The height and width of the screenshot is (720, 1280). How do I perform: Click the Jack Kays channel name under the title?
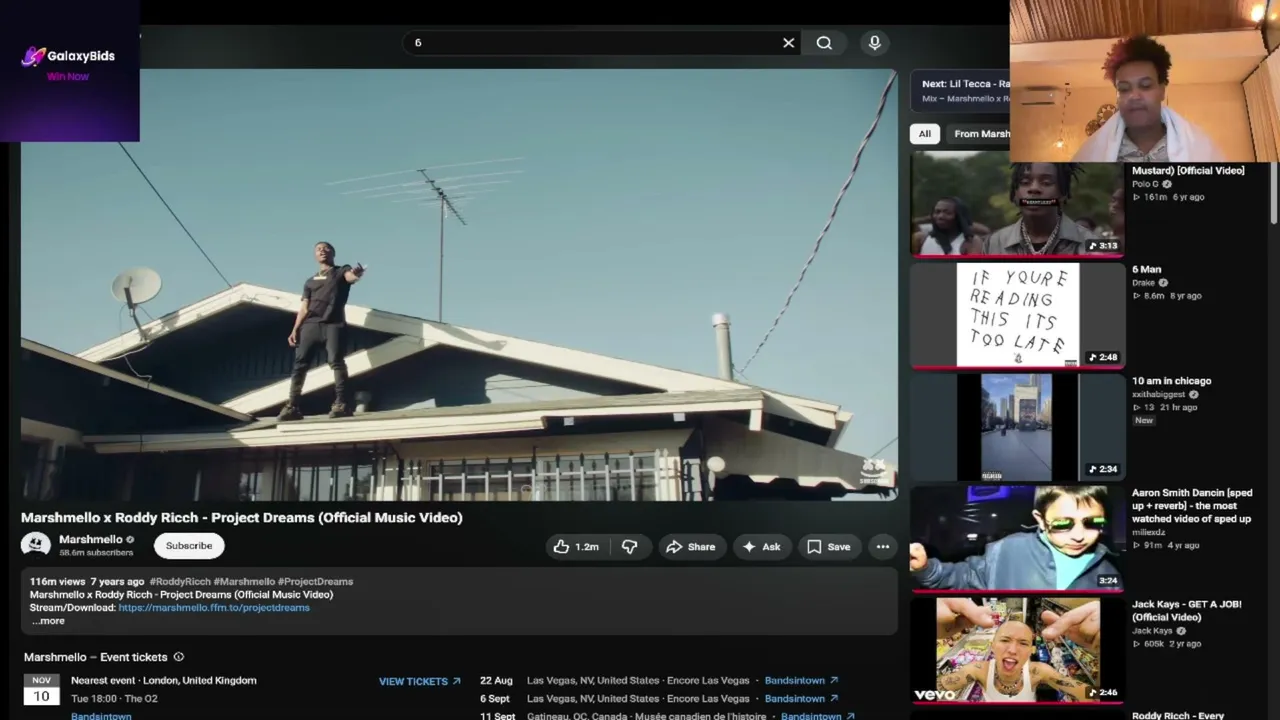click(1152, 631)
